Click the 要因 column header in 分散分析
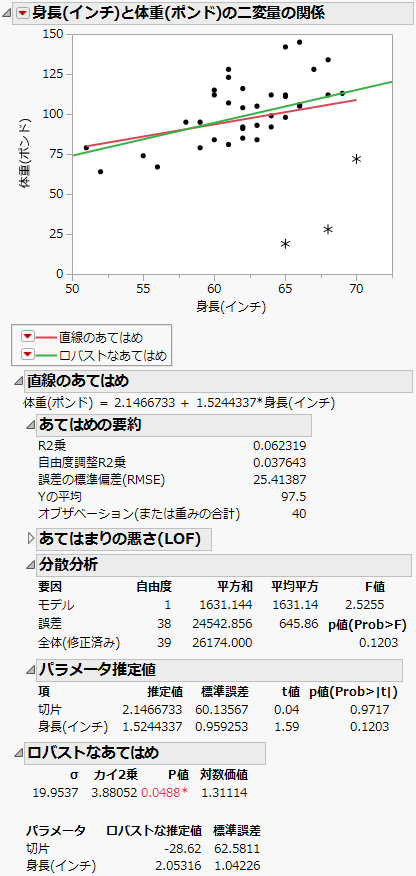 [50, 587]
